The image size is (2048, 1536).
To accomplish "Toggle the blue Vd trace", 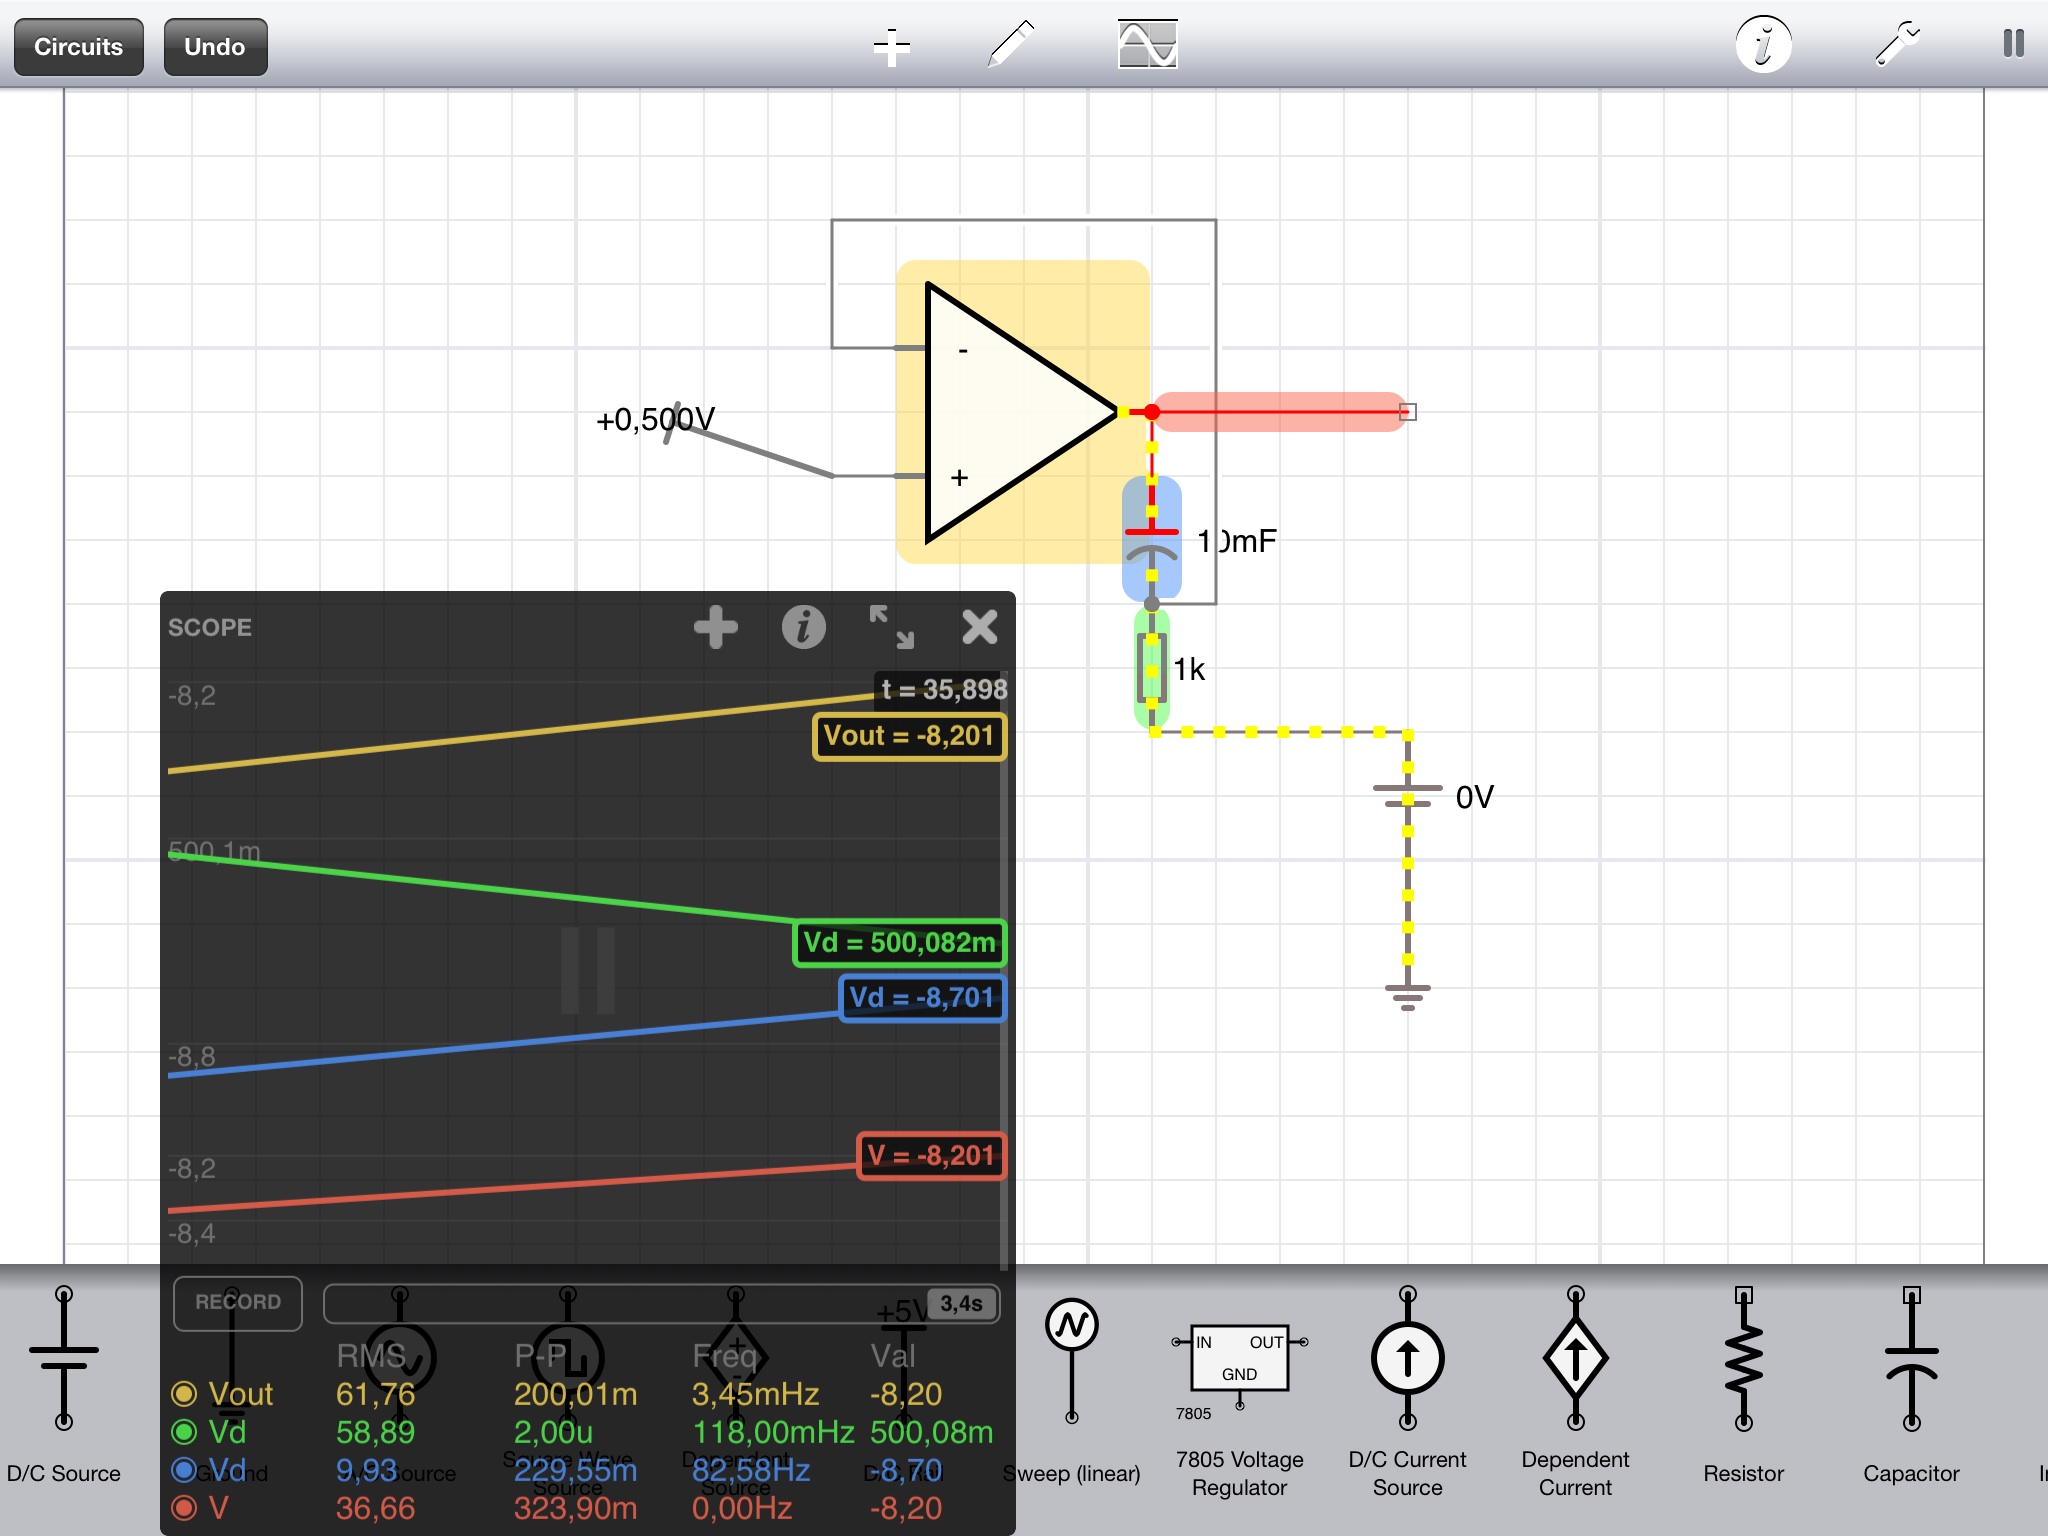I will coord(184,1470).
